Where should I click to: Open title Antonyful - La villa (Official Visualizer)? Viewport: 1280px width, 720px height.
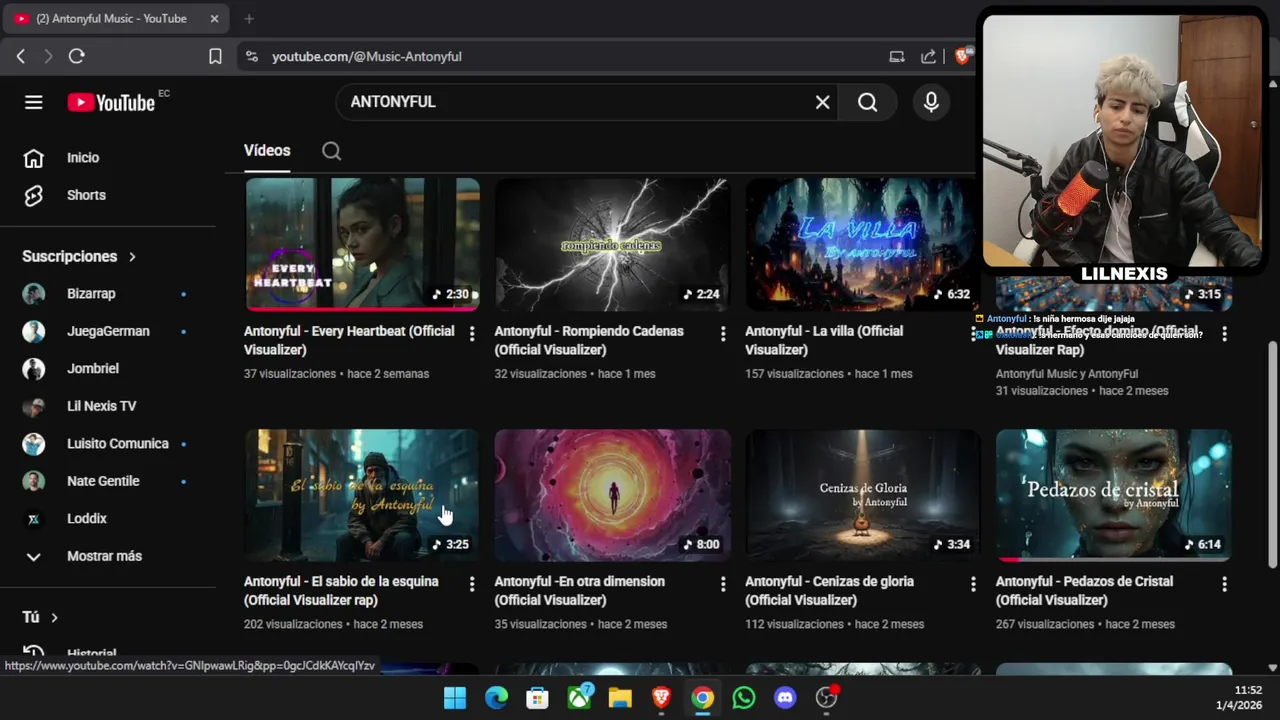[x=824, y=340]
